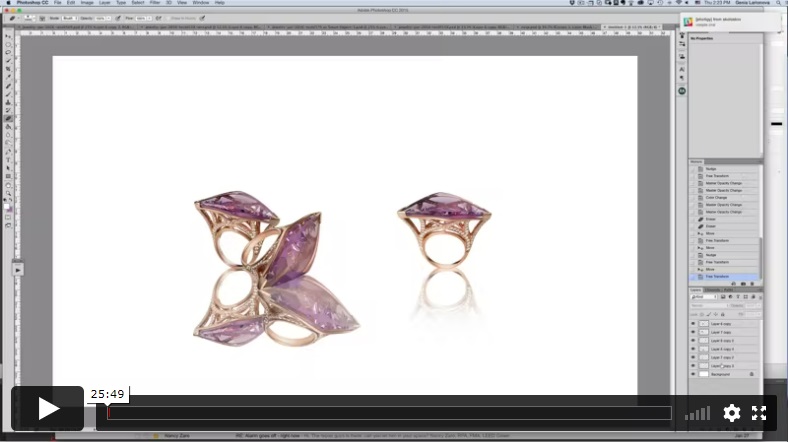
Task: Create new snapshot in History panel
Action: coord(743,284)
